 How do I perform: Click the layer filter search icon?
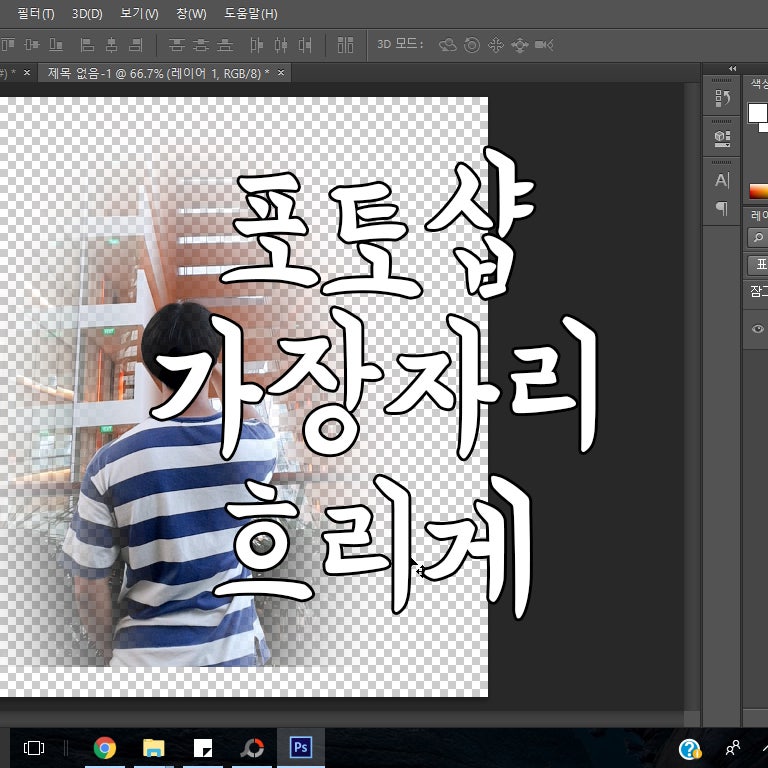coord(758,238)
